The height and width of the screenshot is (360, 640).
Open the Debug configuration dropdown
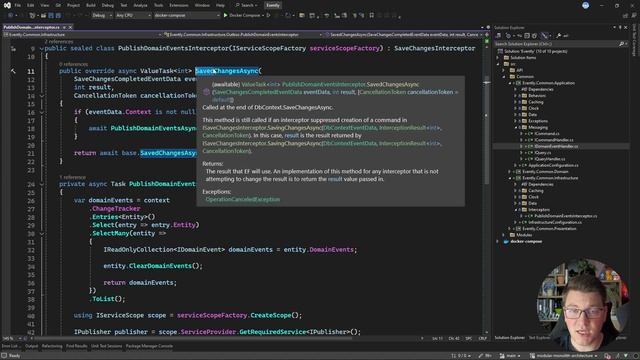coord(101,16)
